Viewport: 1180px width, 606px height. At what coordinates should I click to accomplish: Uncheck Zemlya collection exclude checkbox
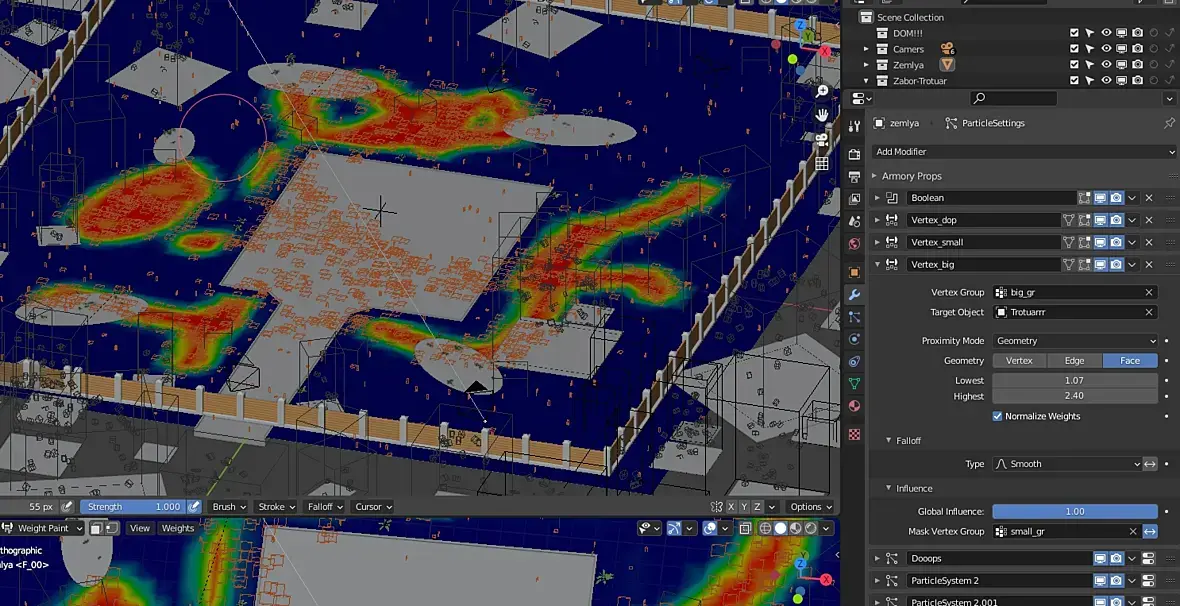[x=1075, y=65]
